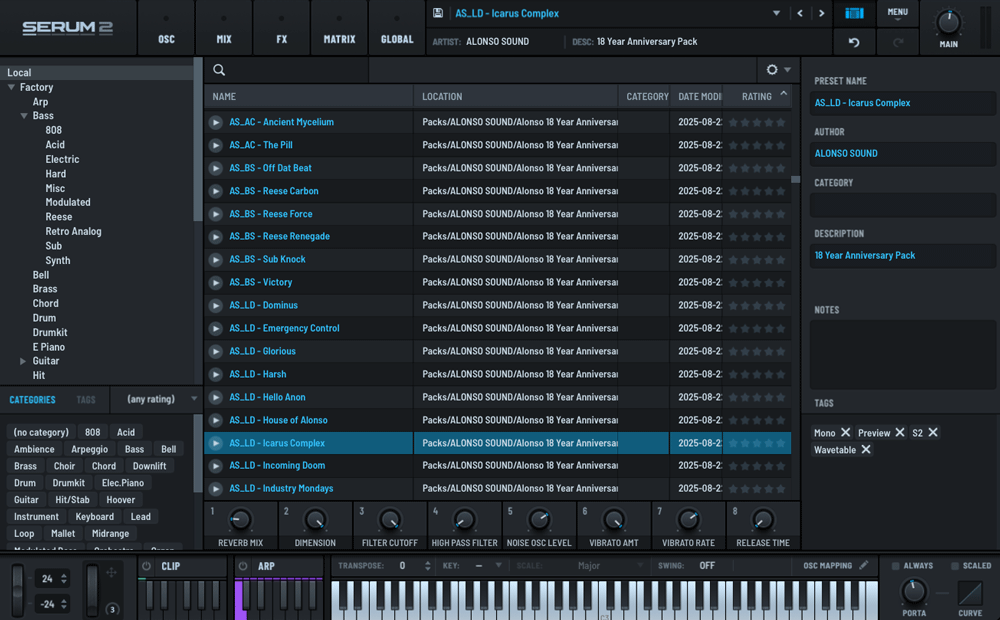Filter by the Keyboard category
Viewport: 1000px width, 620px height.
(94, 517)
